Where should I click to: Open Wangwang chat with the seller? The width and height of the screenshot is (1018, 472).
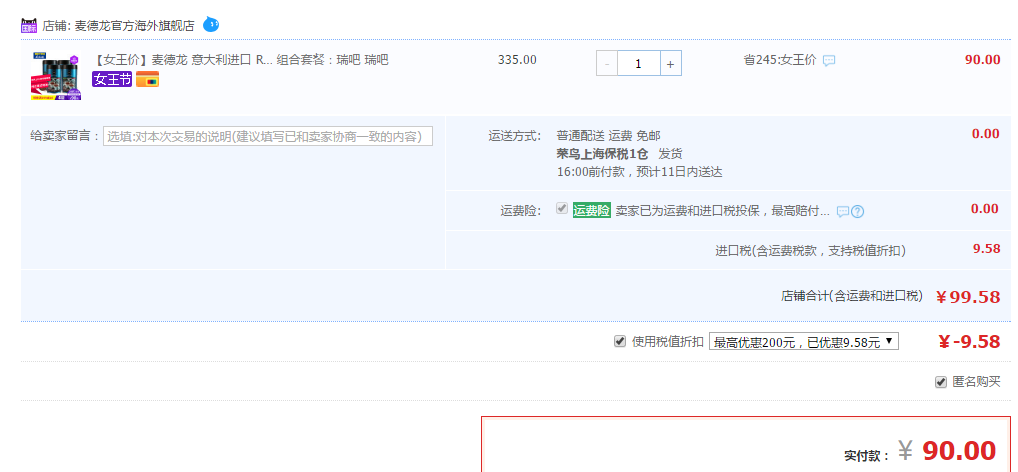tap(211, 25)
